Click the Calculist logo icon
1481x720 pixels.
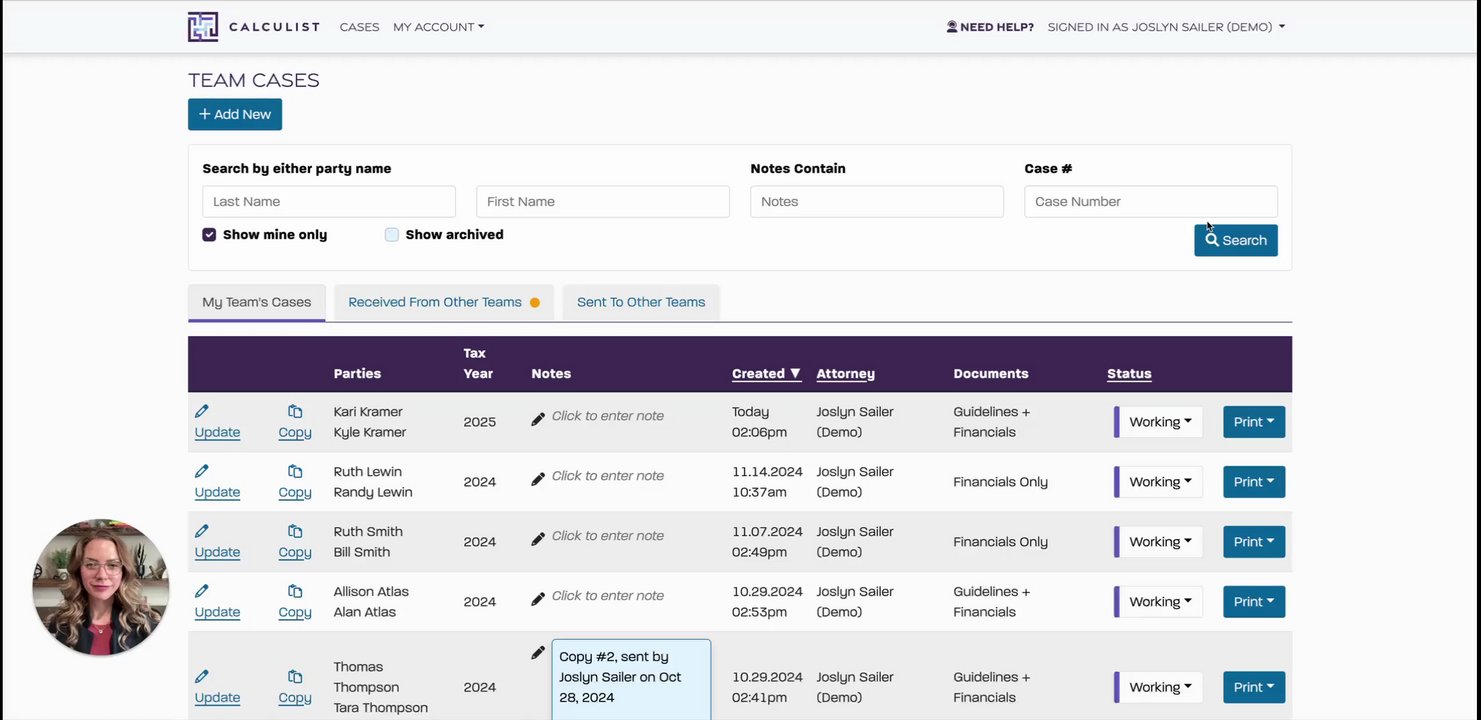tap(203, 27)
